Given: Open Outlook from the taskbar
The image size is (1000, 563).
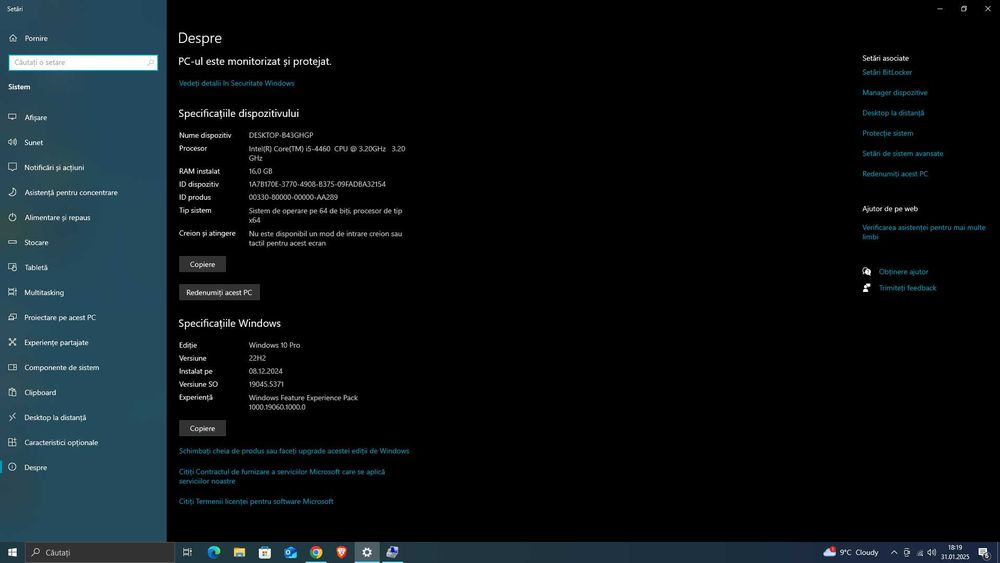Looking at the screenshot, I should point(290,552).
